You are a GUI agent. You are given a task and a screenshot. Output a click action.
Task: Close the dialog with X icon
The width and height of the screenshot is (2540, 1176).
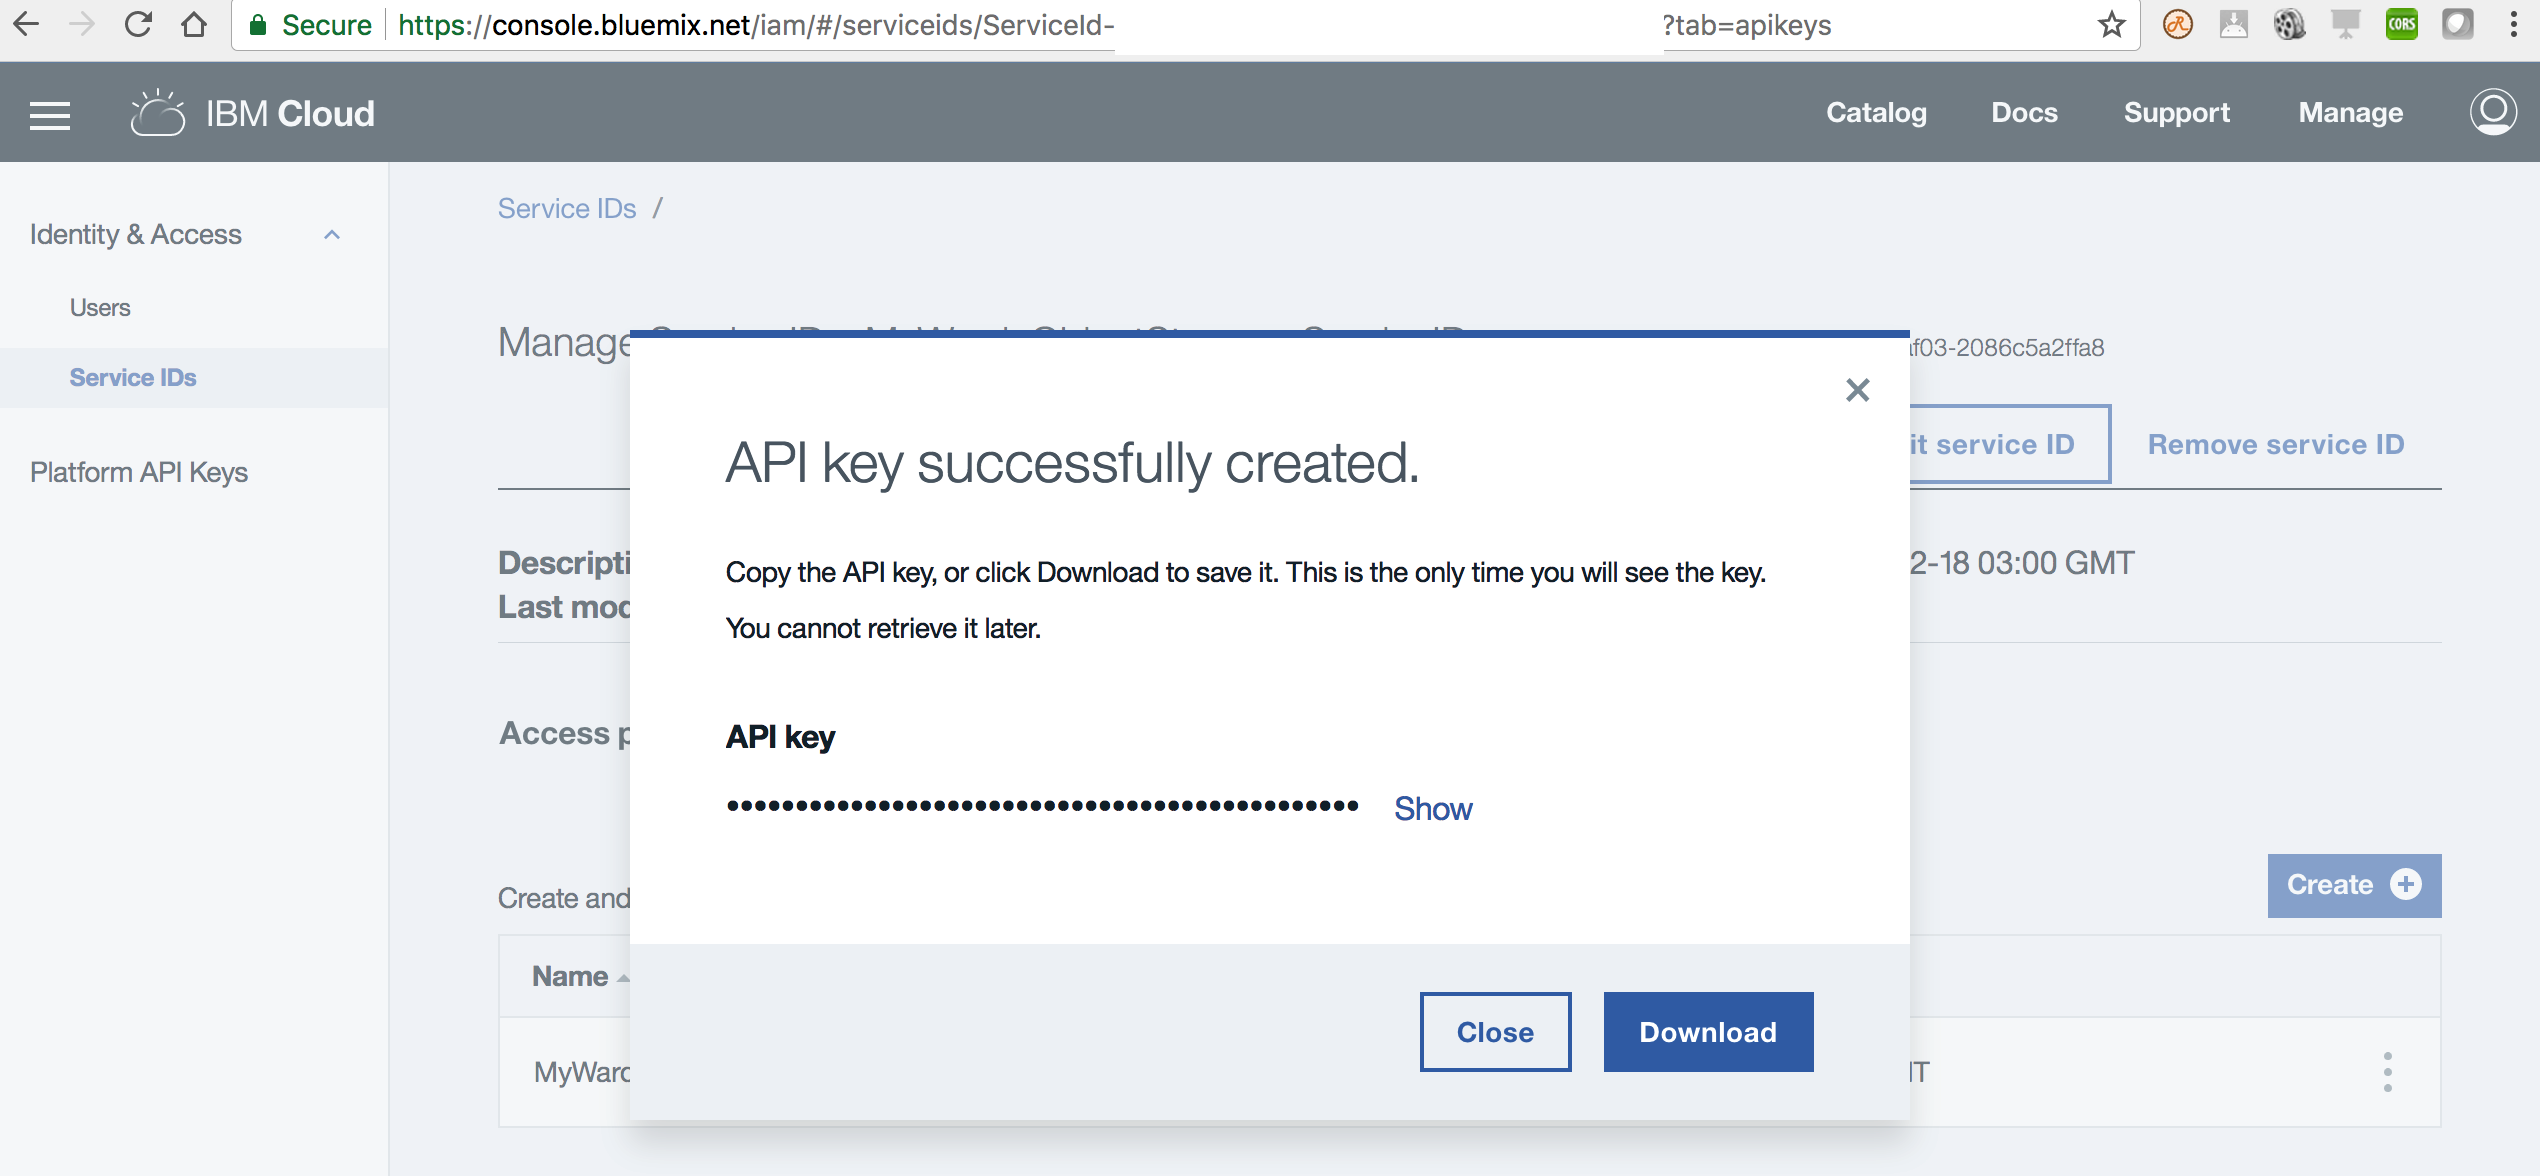click(x=1857, y=390)
